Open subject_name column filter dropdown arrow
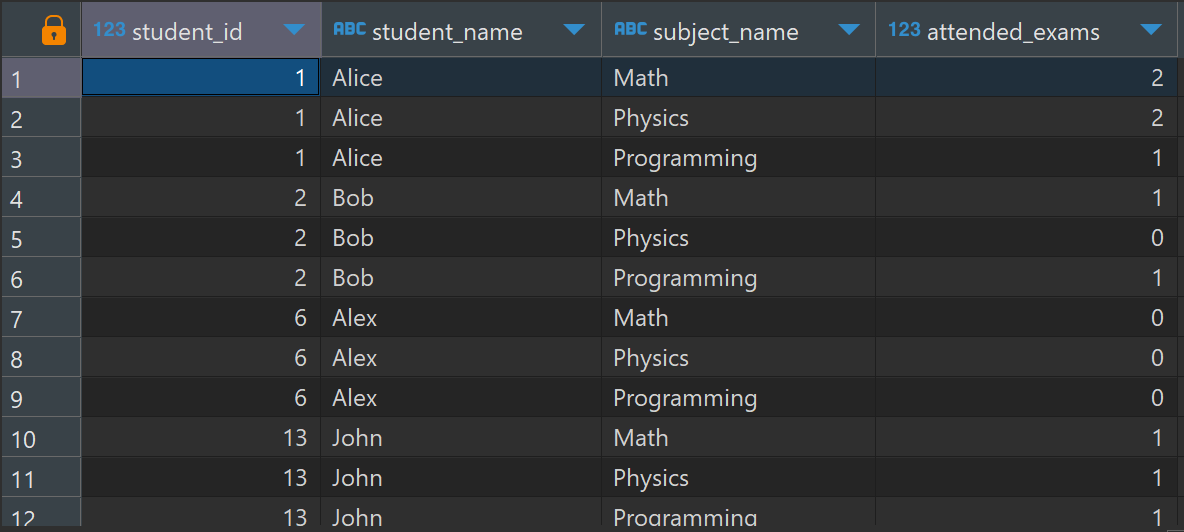The image size is (1184, 532). coord(849,30)
